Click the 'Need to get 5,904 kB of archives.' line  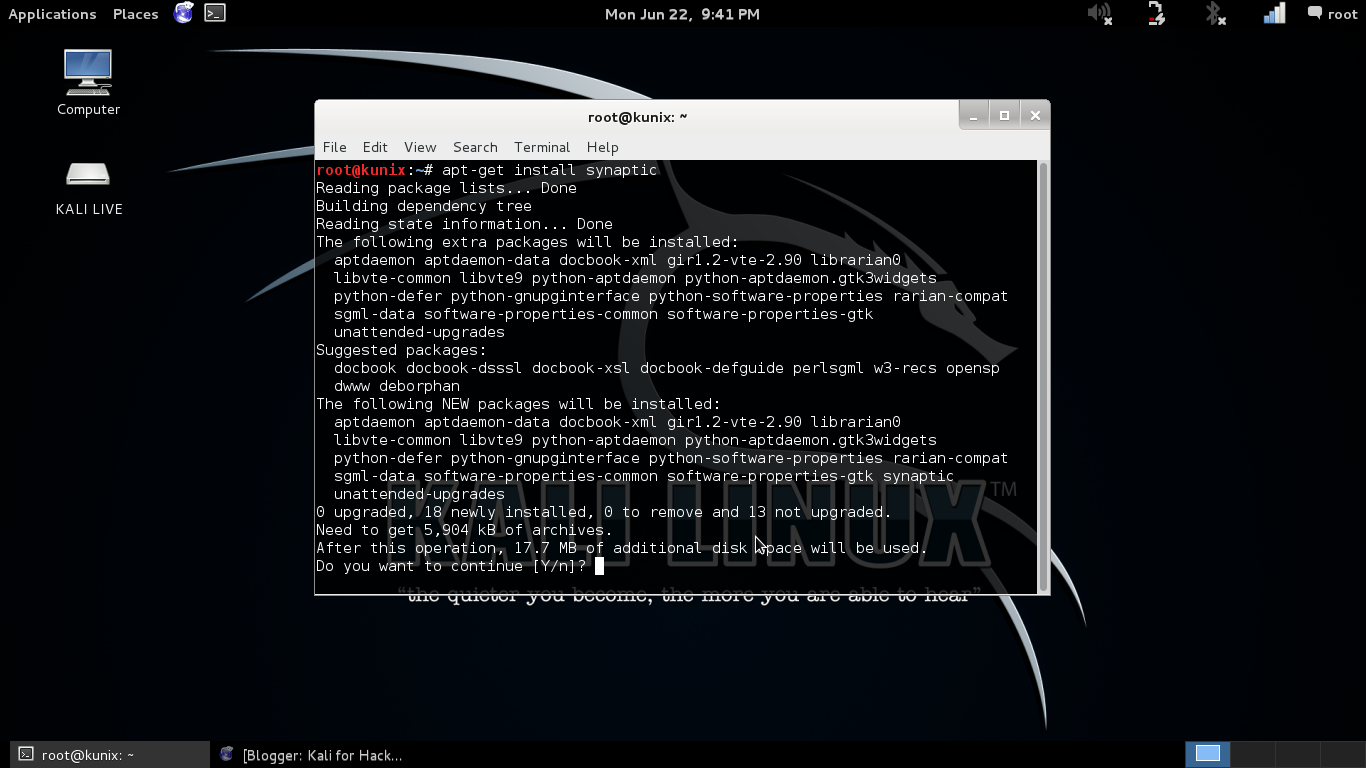coord(464,530)
